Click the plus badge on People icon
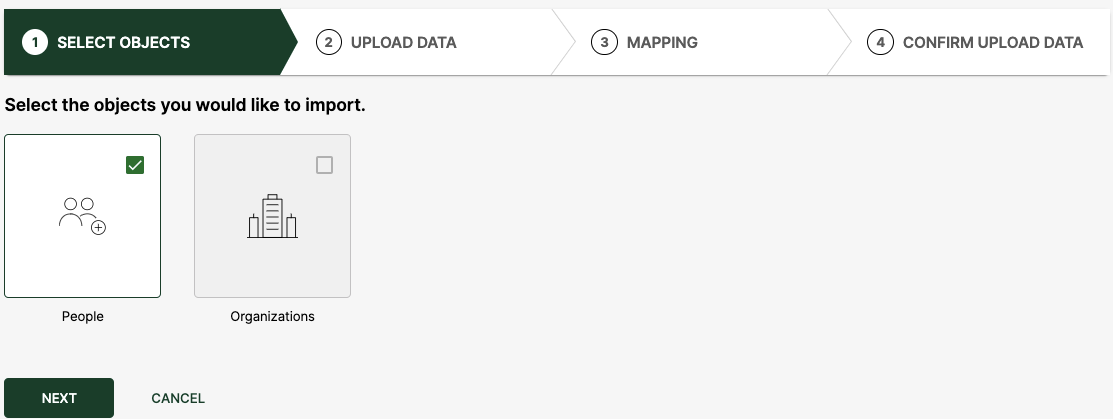Viewport: 1113px width, 419px height. (99, 228)
